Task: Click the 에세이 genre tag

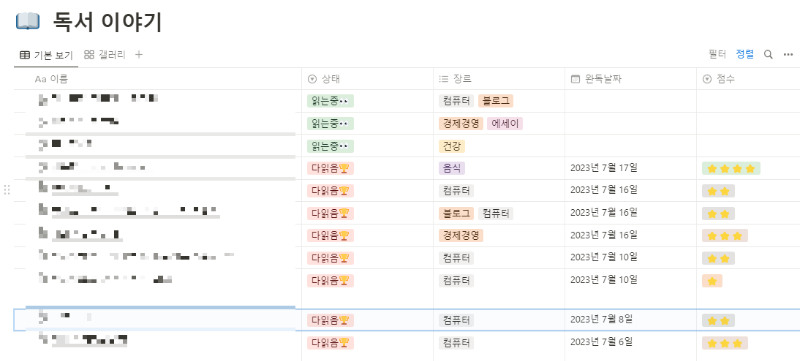Action: (x=505, y=123)
